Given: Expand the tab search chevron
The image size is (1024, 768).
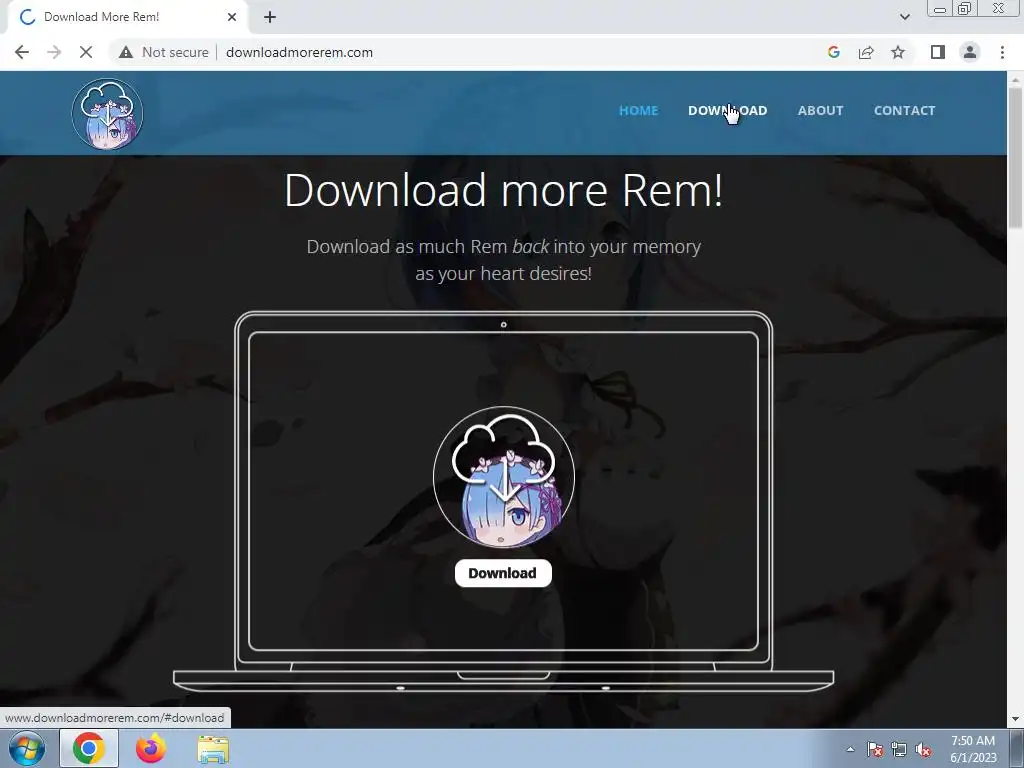Looking at the screenshot, I should click(904, 17).
